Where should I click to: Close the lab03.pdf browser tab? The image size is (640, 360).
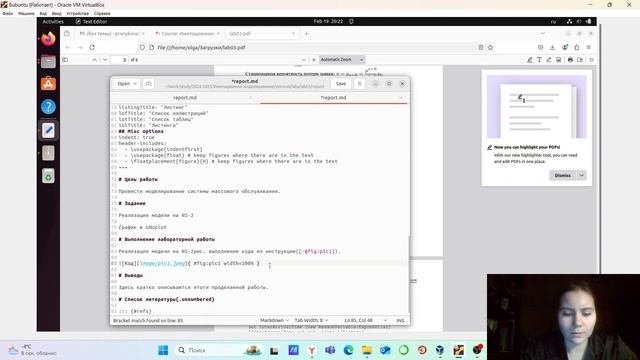click(293, 33)
